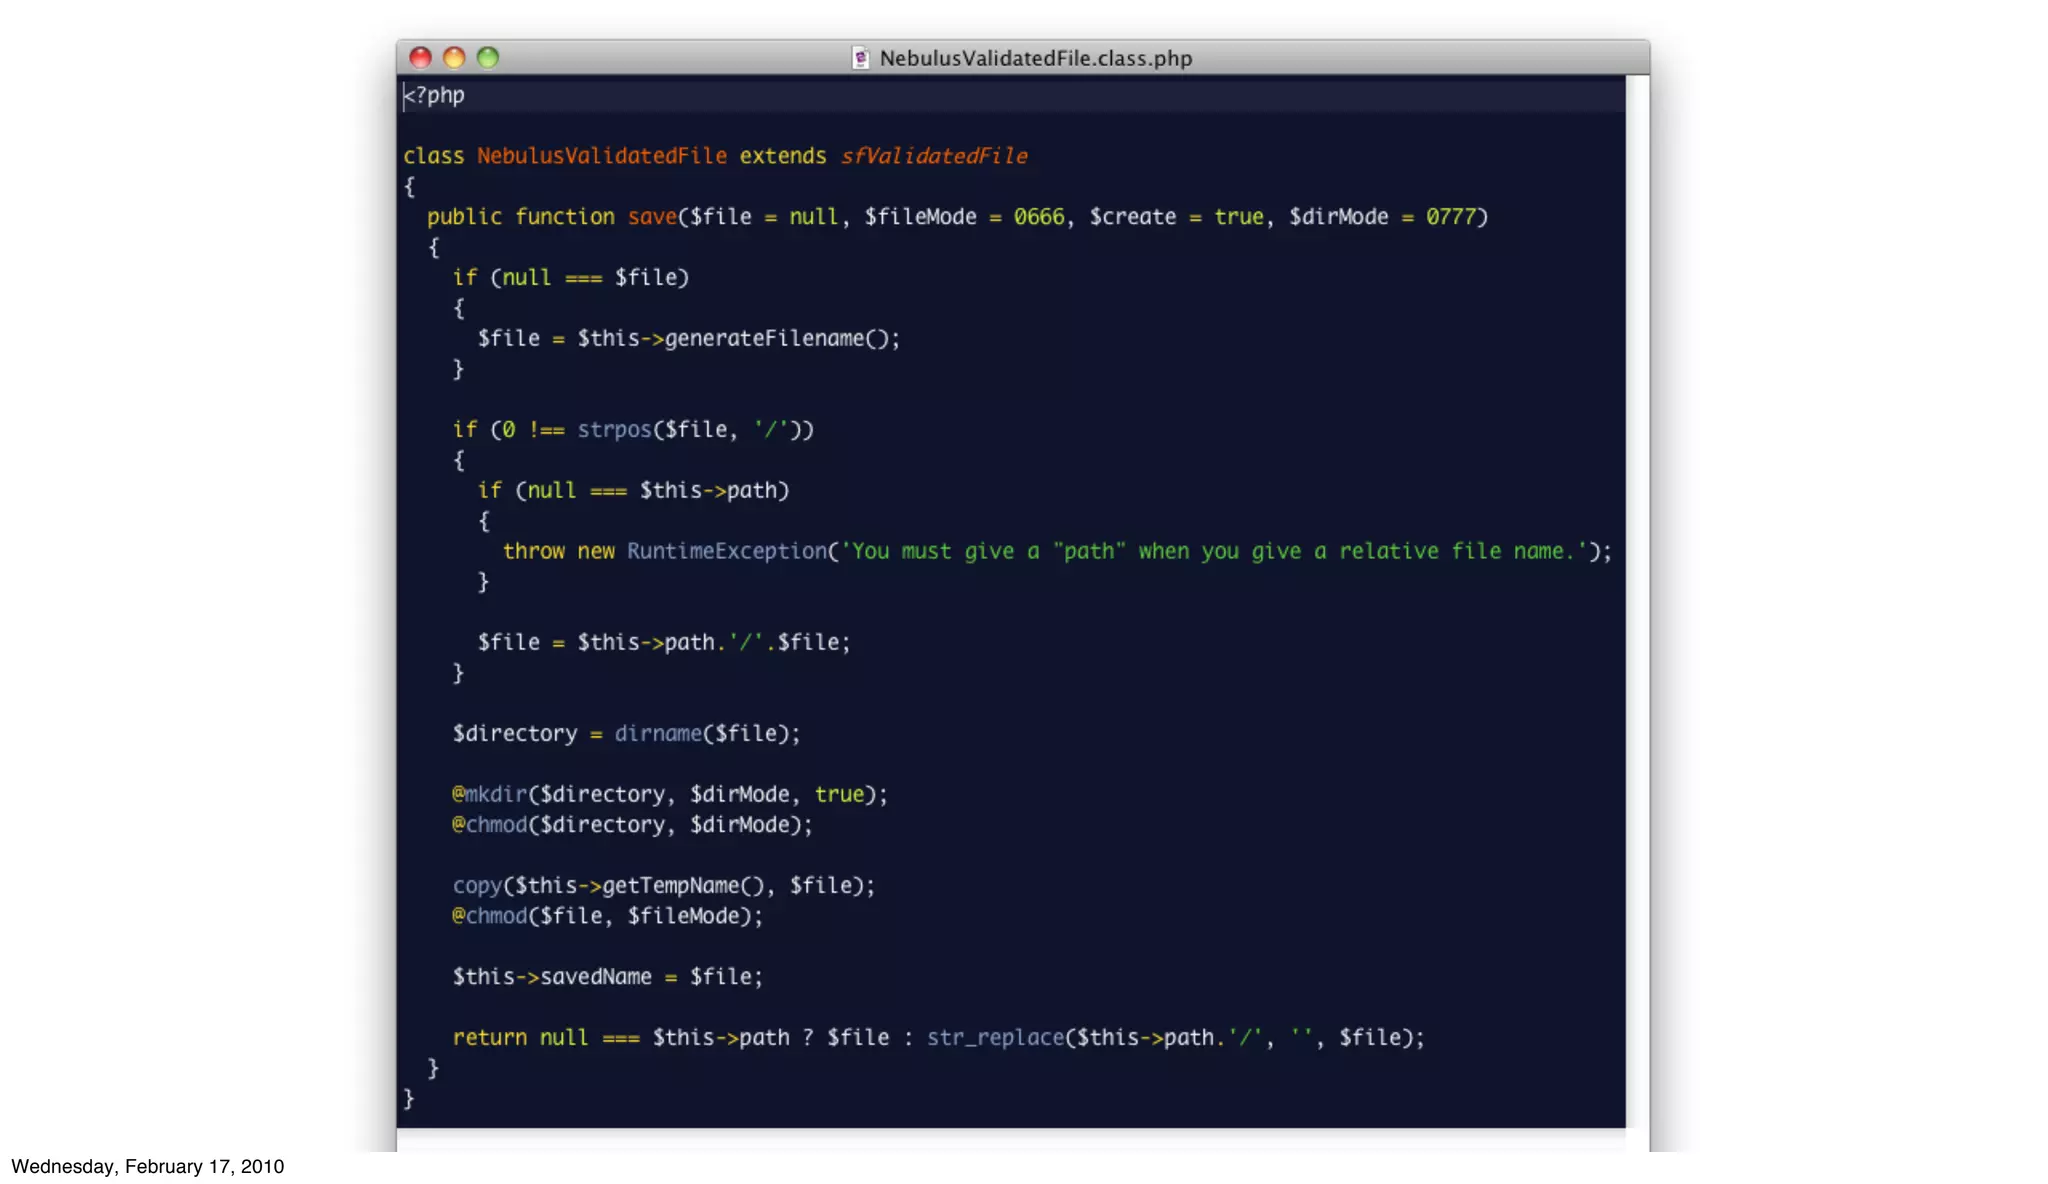
Task: Click the red close window button
Action: point(420,58)
